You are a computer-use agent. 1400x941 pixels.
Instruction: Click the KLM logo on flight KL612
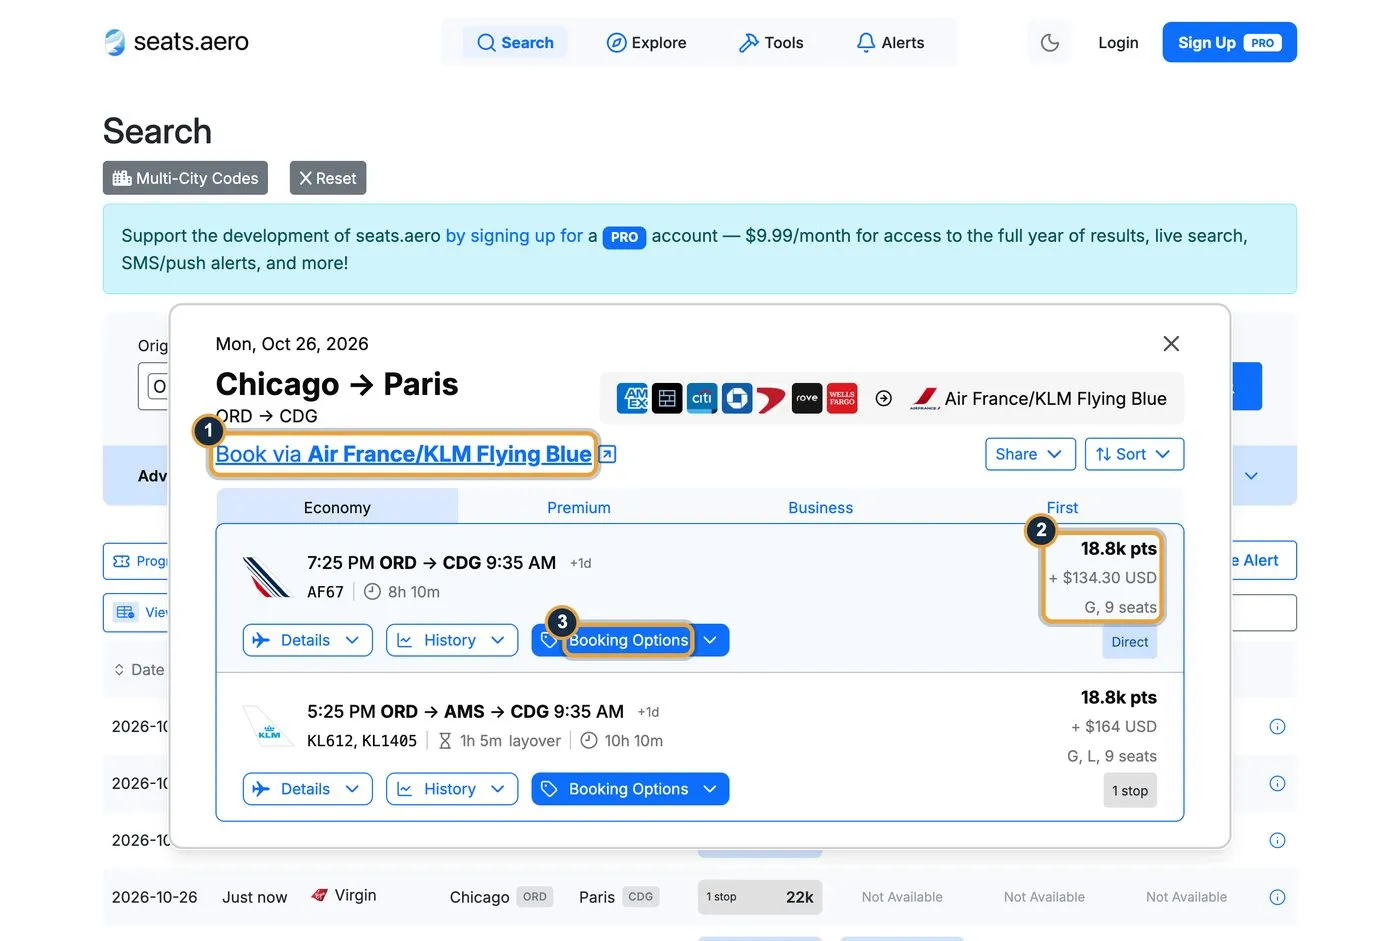268,726
